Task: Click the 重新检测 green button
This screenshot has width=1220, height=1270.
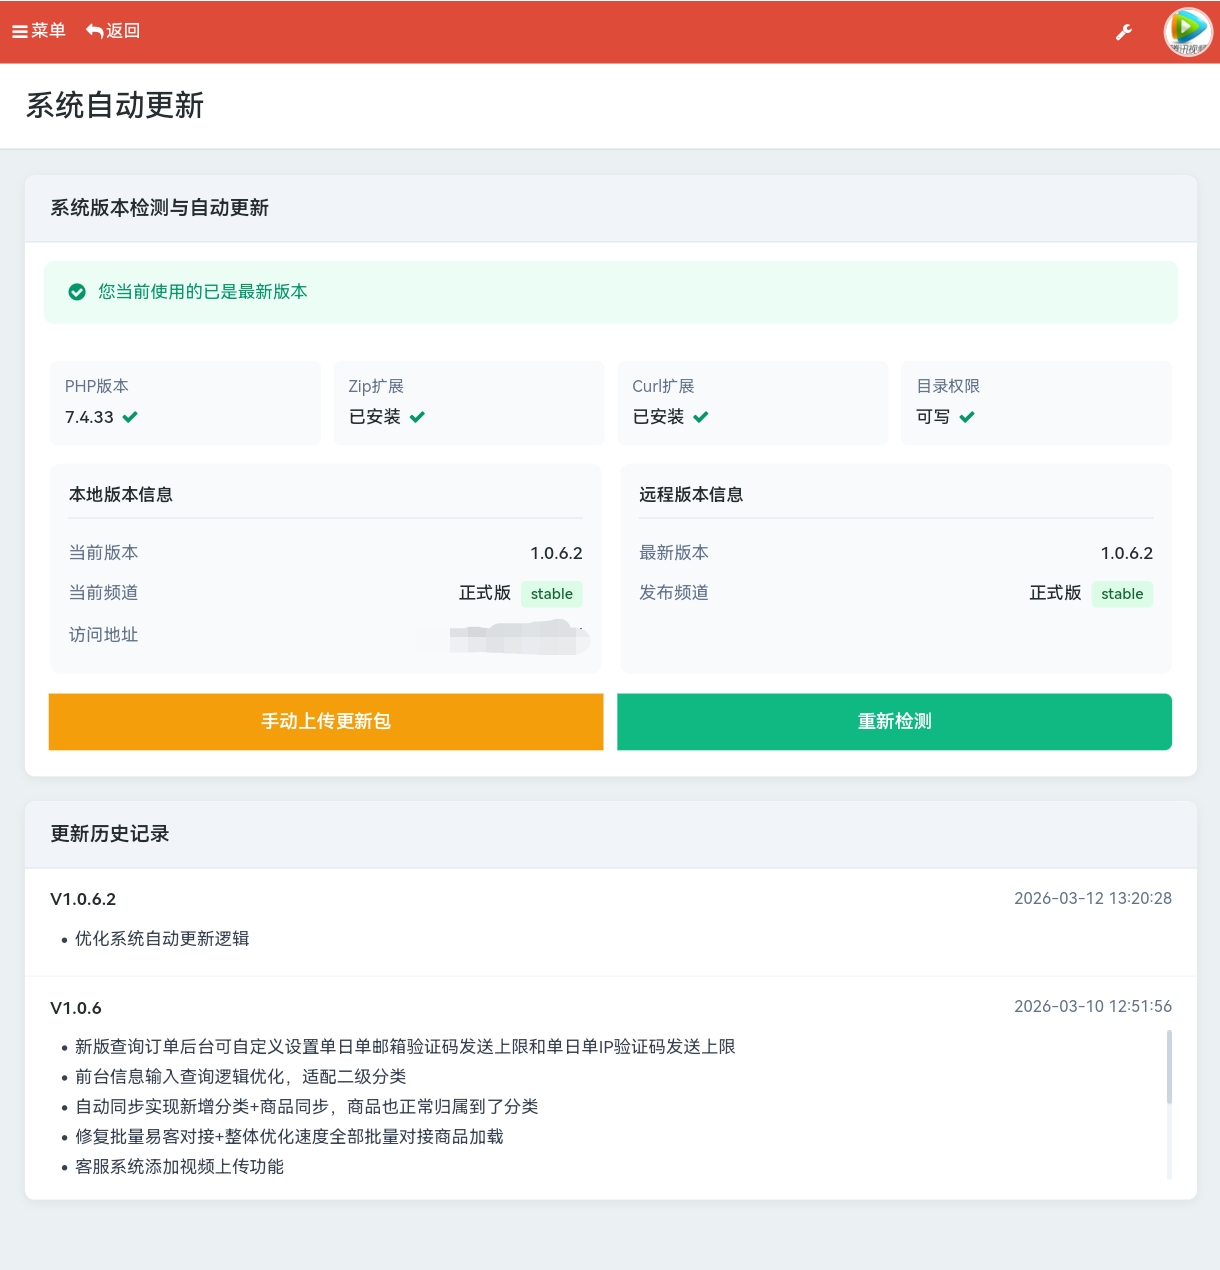Action: 894,721
